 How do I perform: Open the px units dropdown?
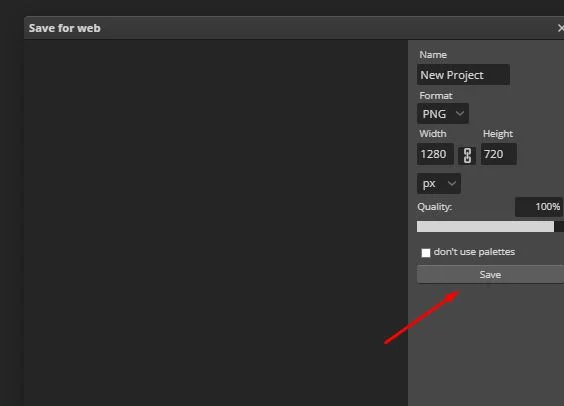coord(438,183)
